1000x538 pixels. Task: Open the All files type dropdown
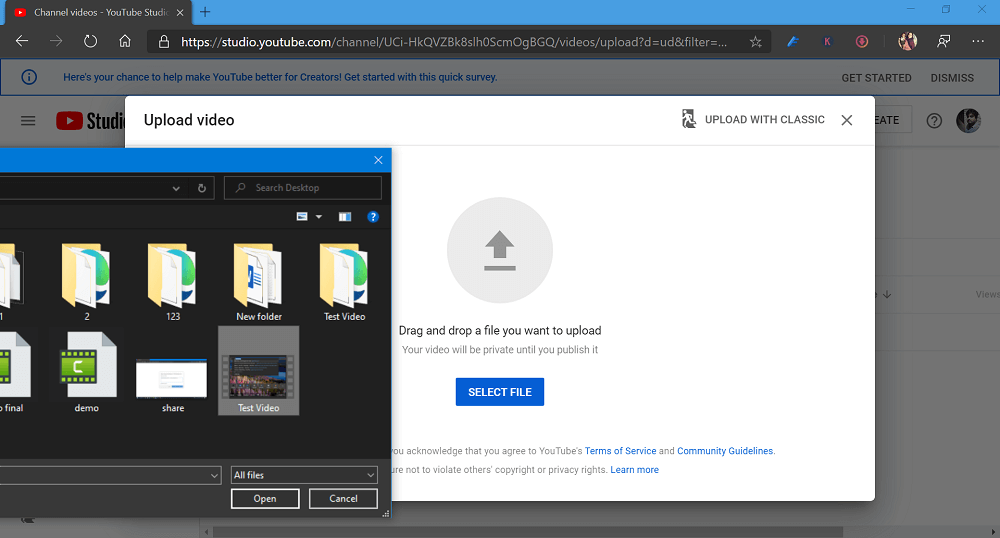304,475
